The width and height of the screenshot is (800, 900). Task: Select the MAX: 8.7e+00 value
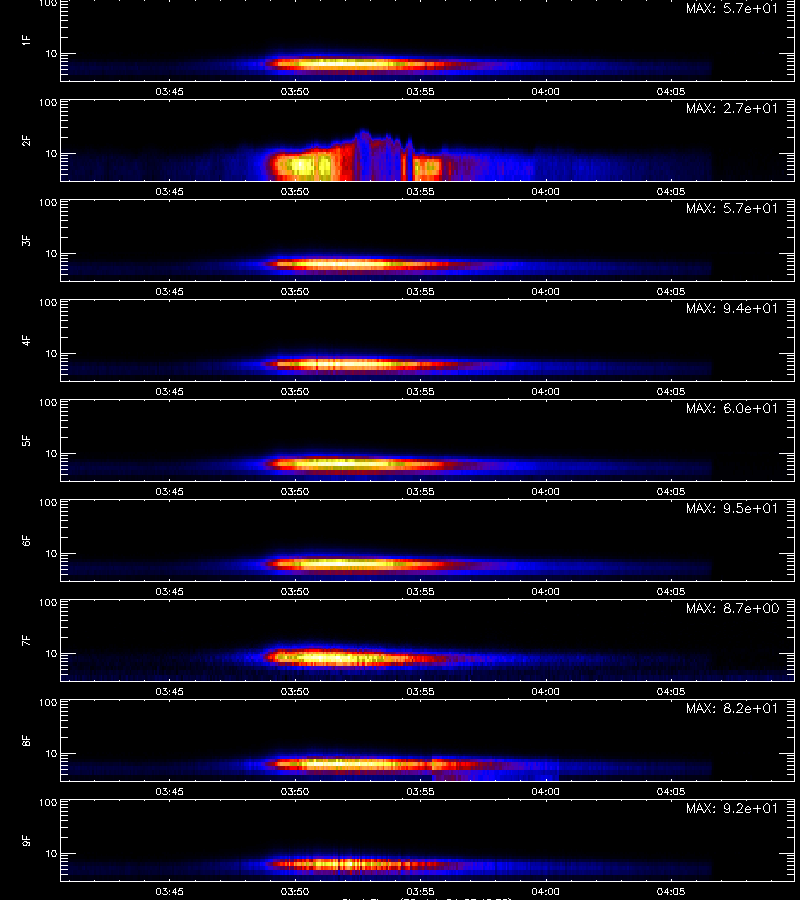[x=732, y=608]
